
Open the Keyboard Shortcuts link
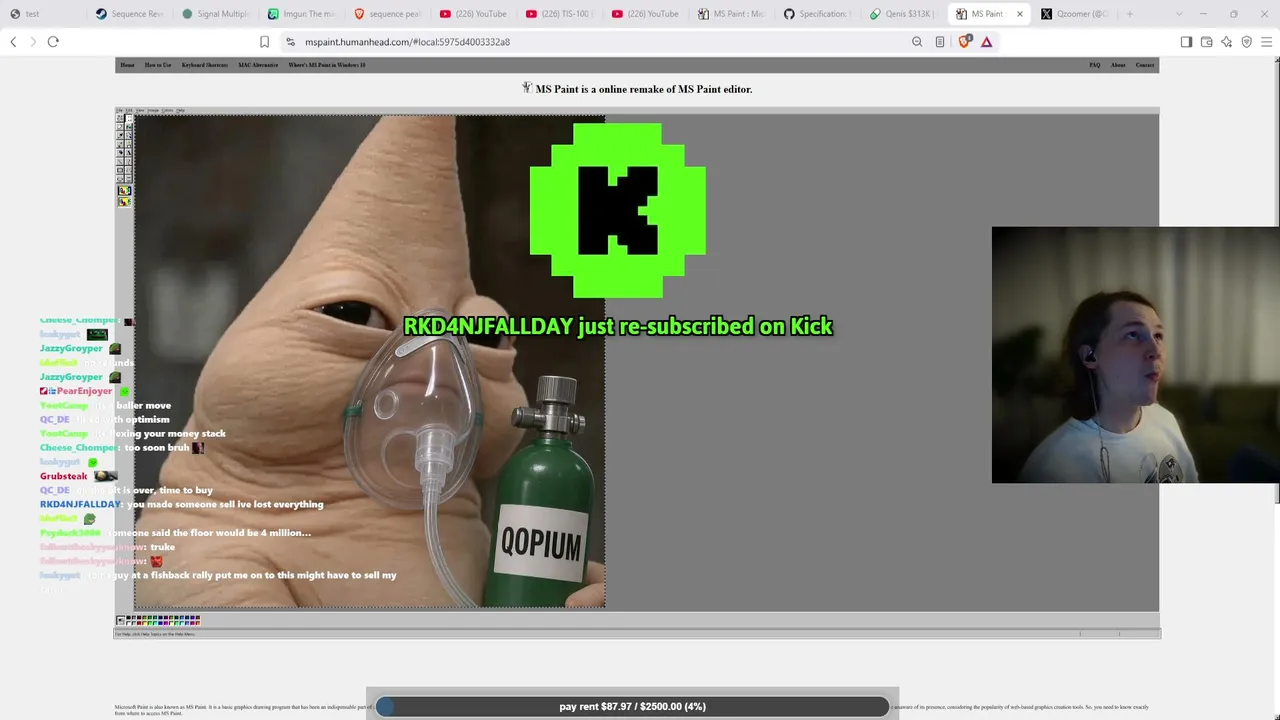tap(205, 65)
